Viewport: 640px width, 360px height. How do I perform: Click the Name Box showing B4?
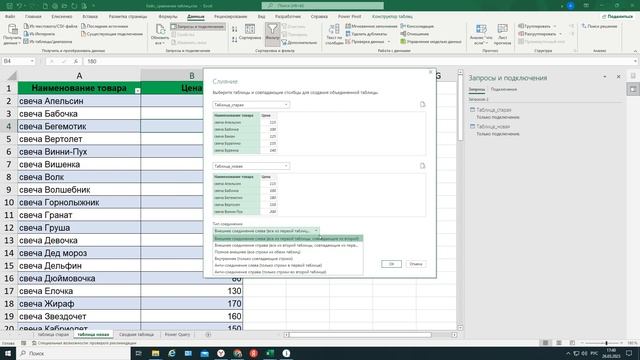(x=18, y=61)
